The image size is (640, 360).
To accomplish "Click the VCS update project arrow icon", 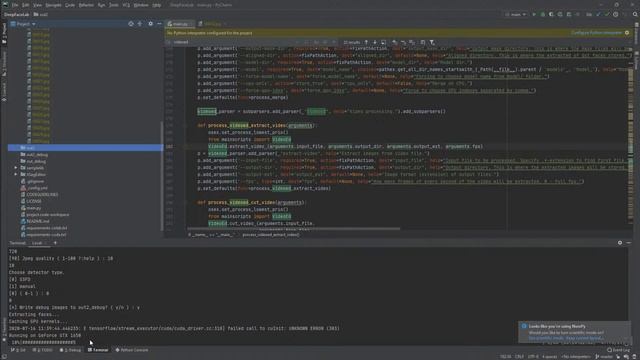I will 598,14.
